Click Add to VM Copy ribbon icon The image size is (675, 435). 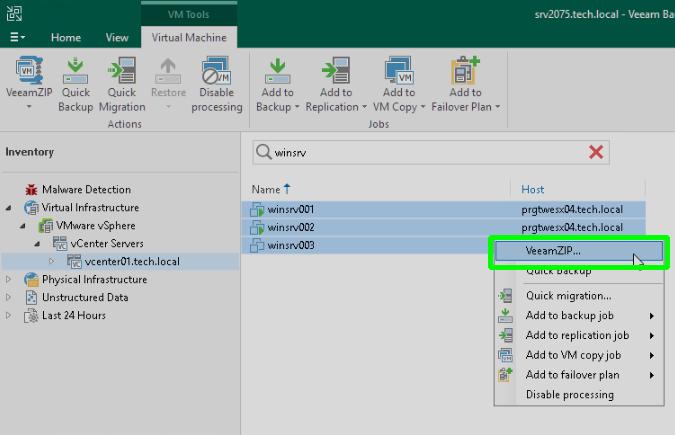(399, 71)
